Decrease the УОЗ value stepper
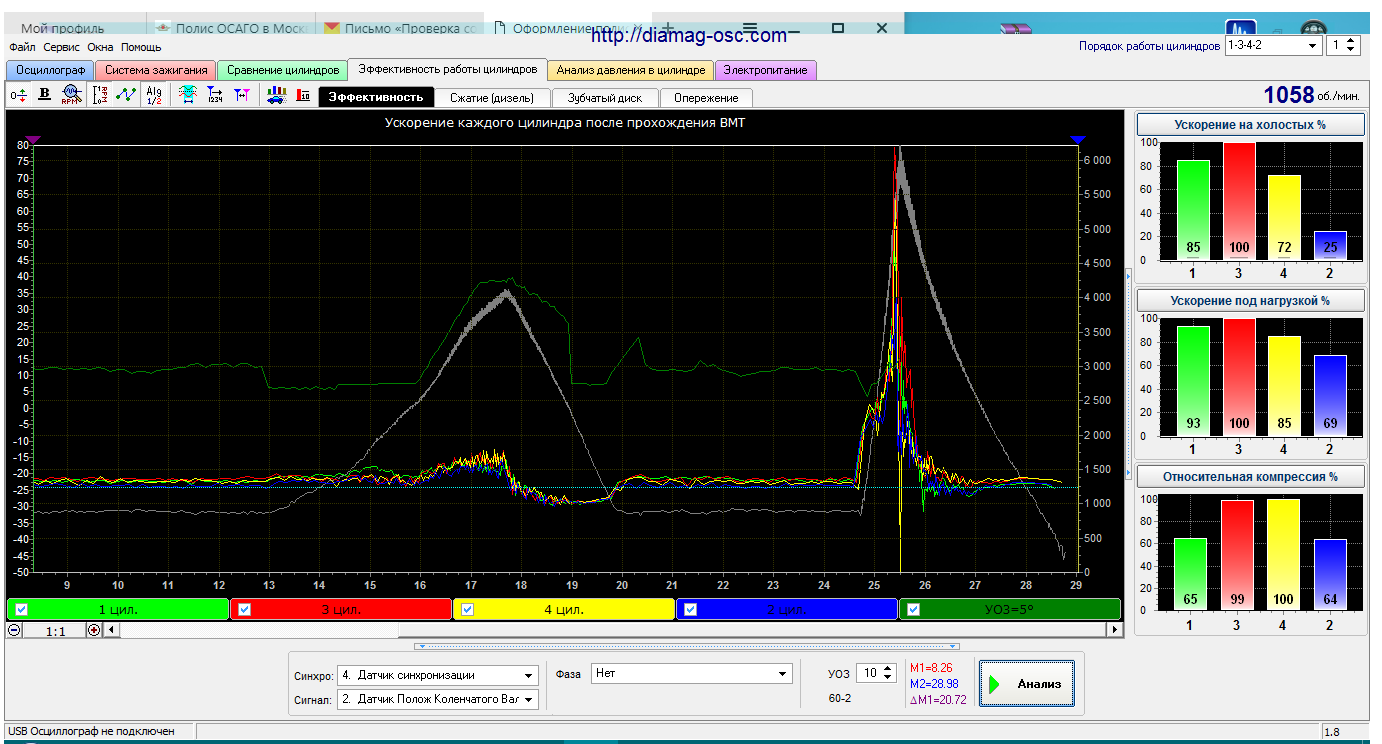Viewport: 1382px width, 744px height. point(887,679)
